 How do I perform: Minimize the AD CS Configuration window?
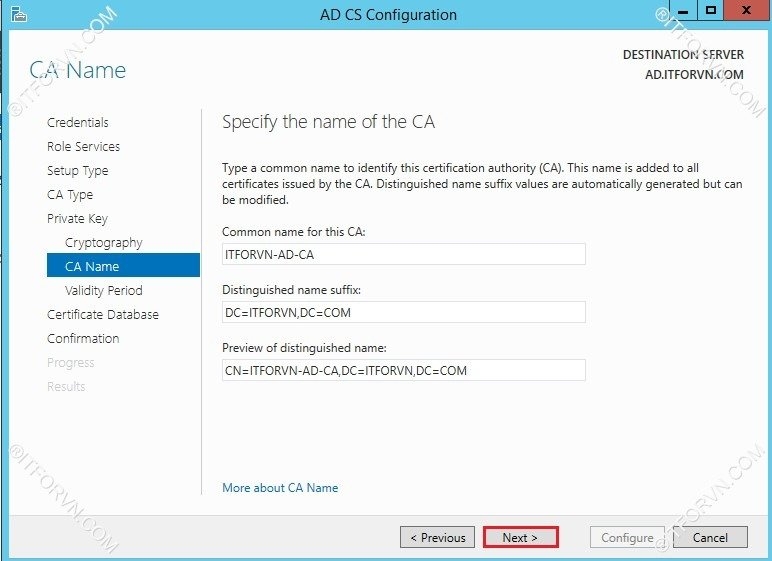682,12
